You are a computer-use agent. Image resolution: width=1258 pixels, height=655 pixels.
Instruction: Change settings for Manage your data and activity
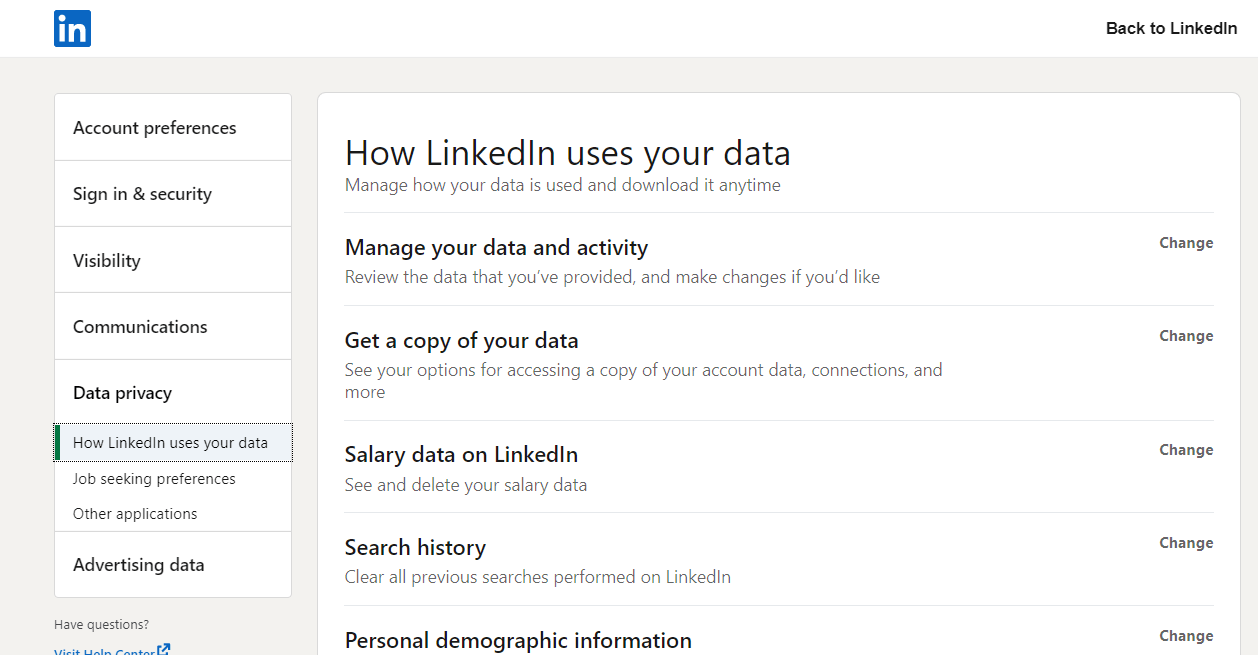click(x=1186, y=242)
